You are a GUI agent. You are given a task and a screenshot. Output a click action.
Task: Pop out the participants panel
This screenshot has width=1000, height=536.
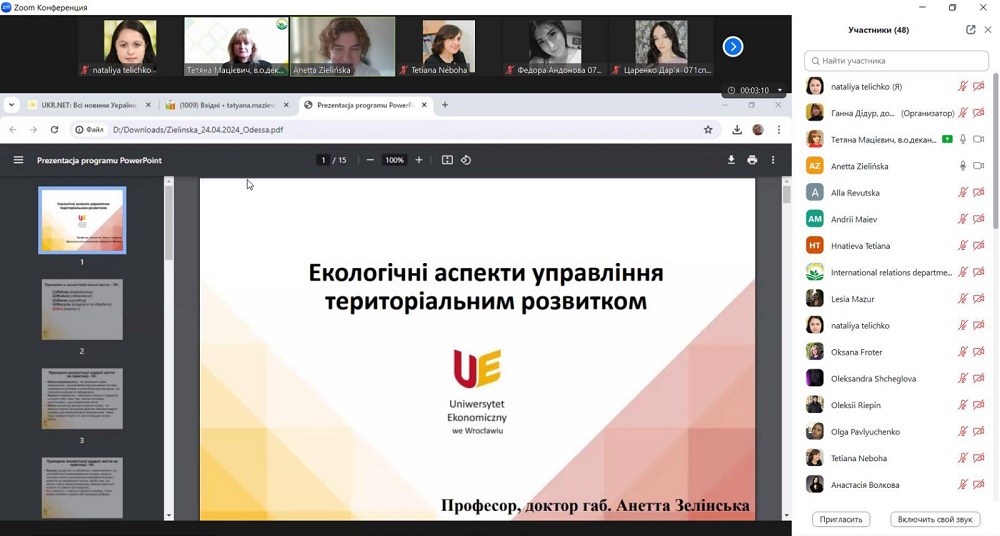[970, 30]
